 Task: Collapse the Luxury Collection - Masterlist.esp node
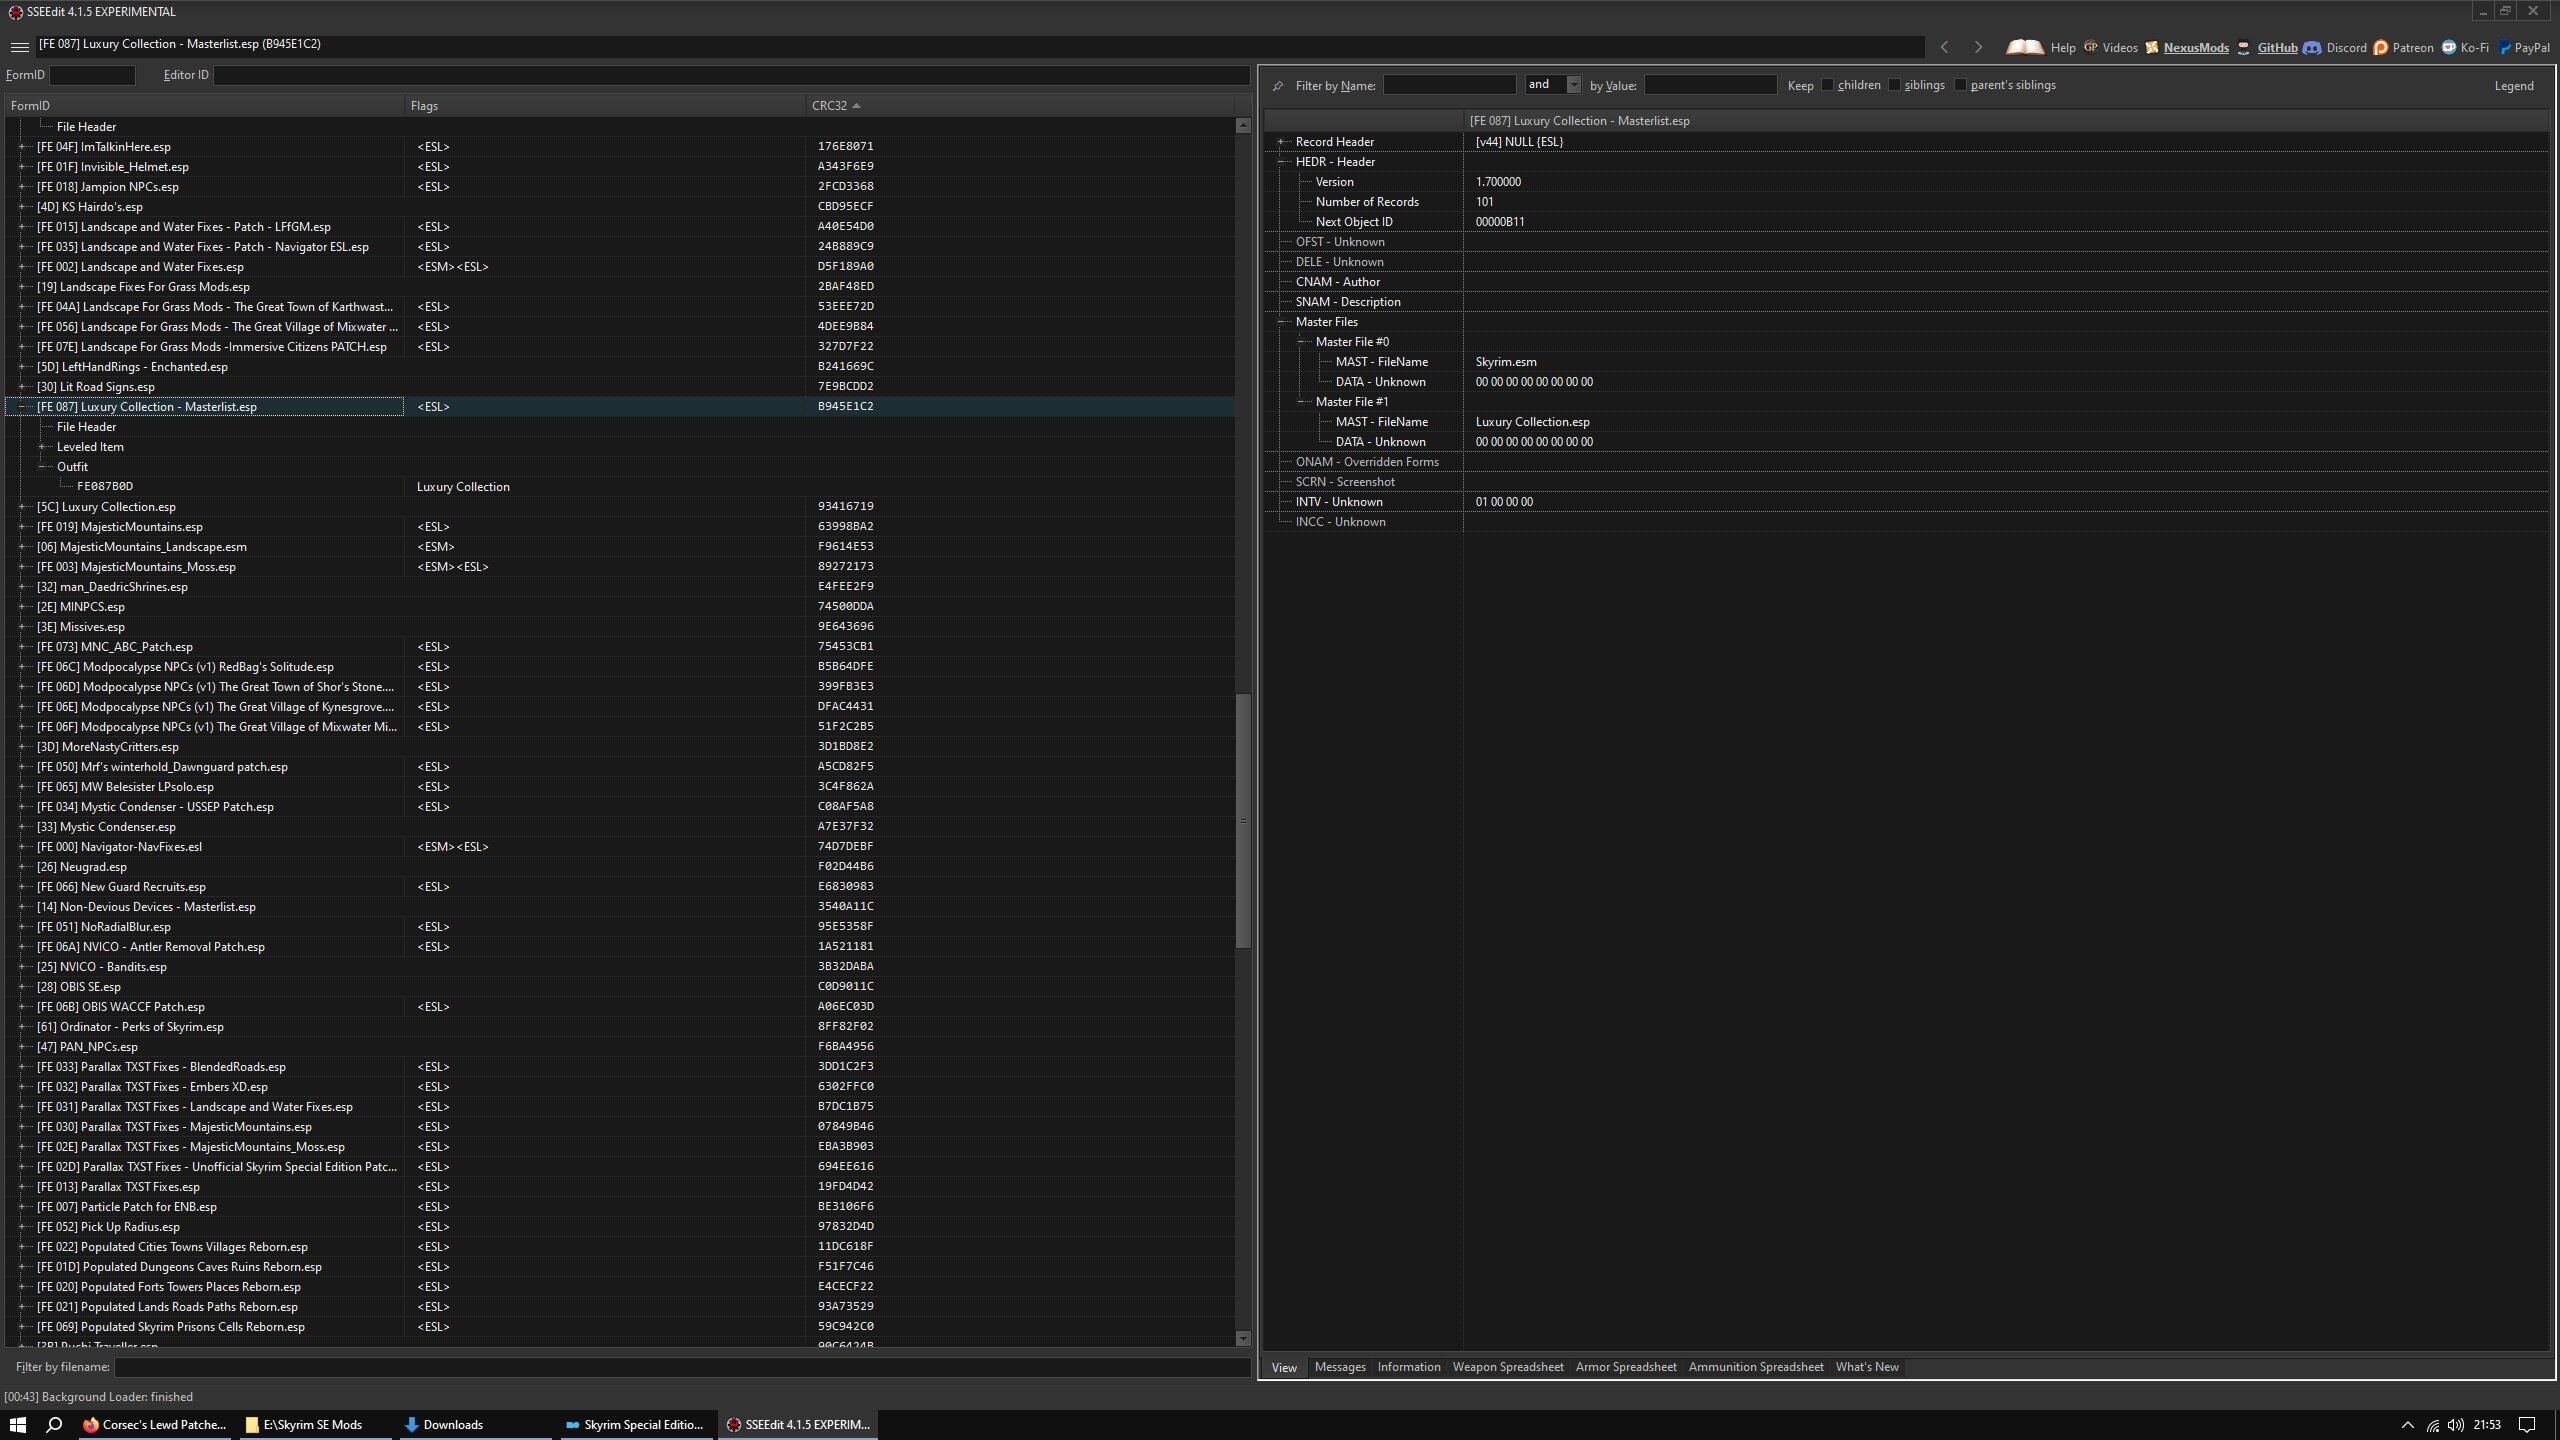22,407
